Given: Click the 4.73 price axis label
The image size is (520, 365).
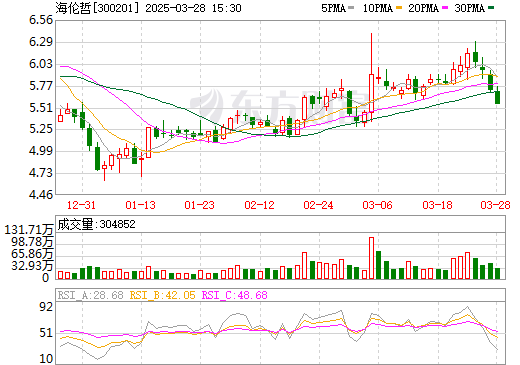Looking at the screenshot, I should click(x=41, y=173).
